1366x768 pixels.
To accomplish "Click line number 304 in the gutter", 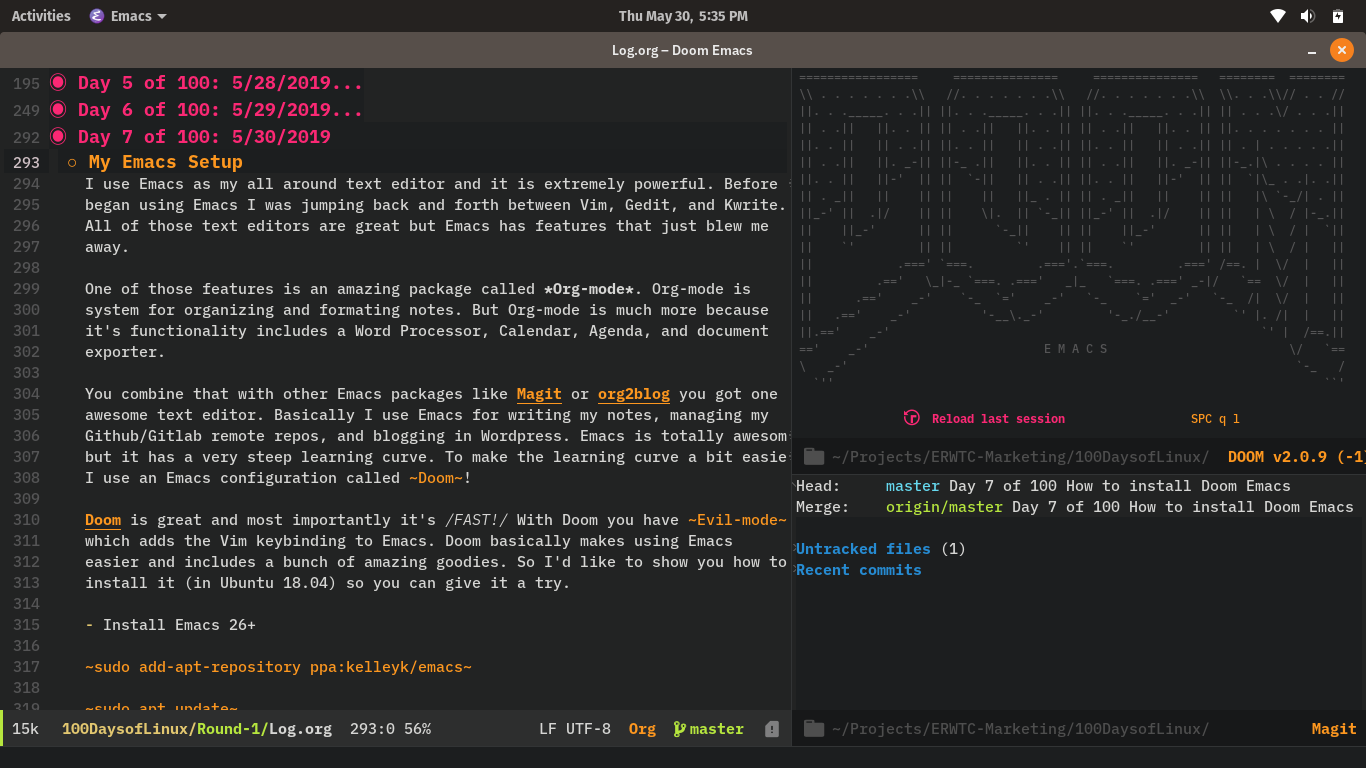I will pyautogui.click(x=27, y=394).
